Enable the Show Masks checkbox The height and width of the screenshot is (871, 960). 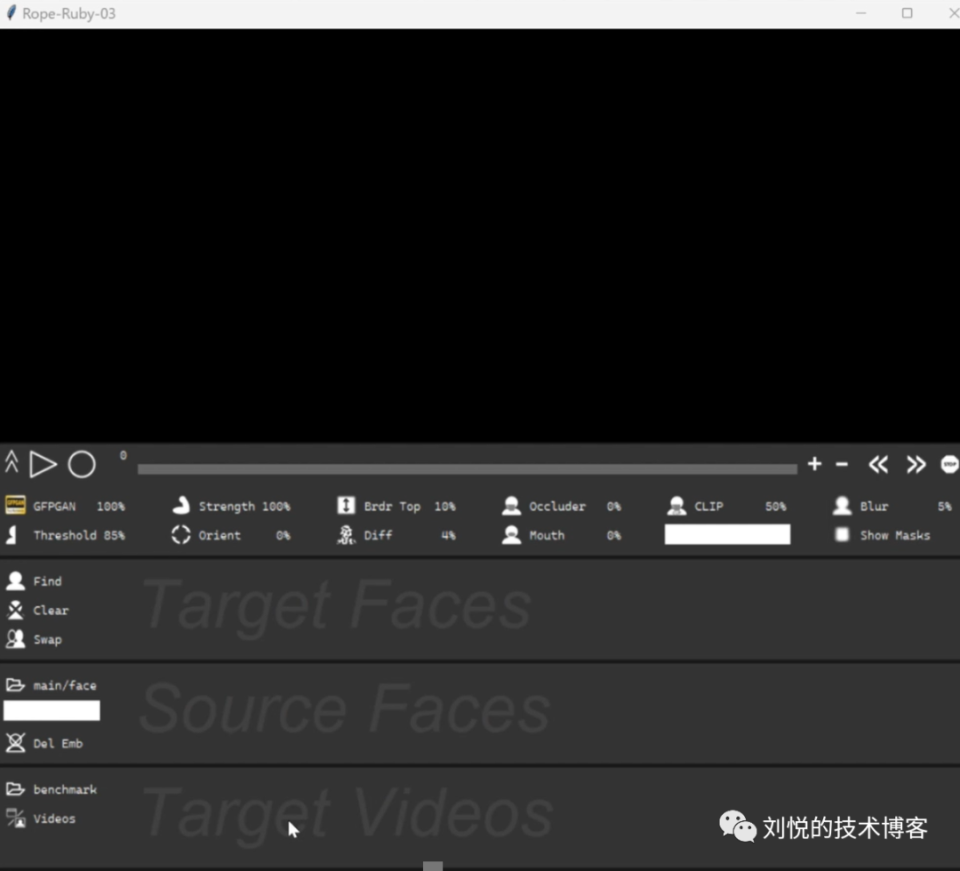[842, 534]
